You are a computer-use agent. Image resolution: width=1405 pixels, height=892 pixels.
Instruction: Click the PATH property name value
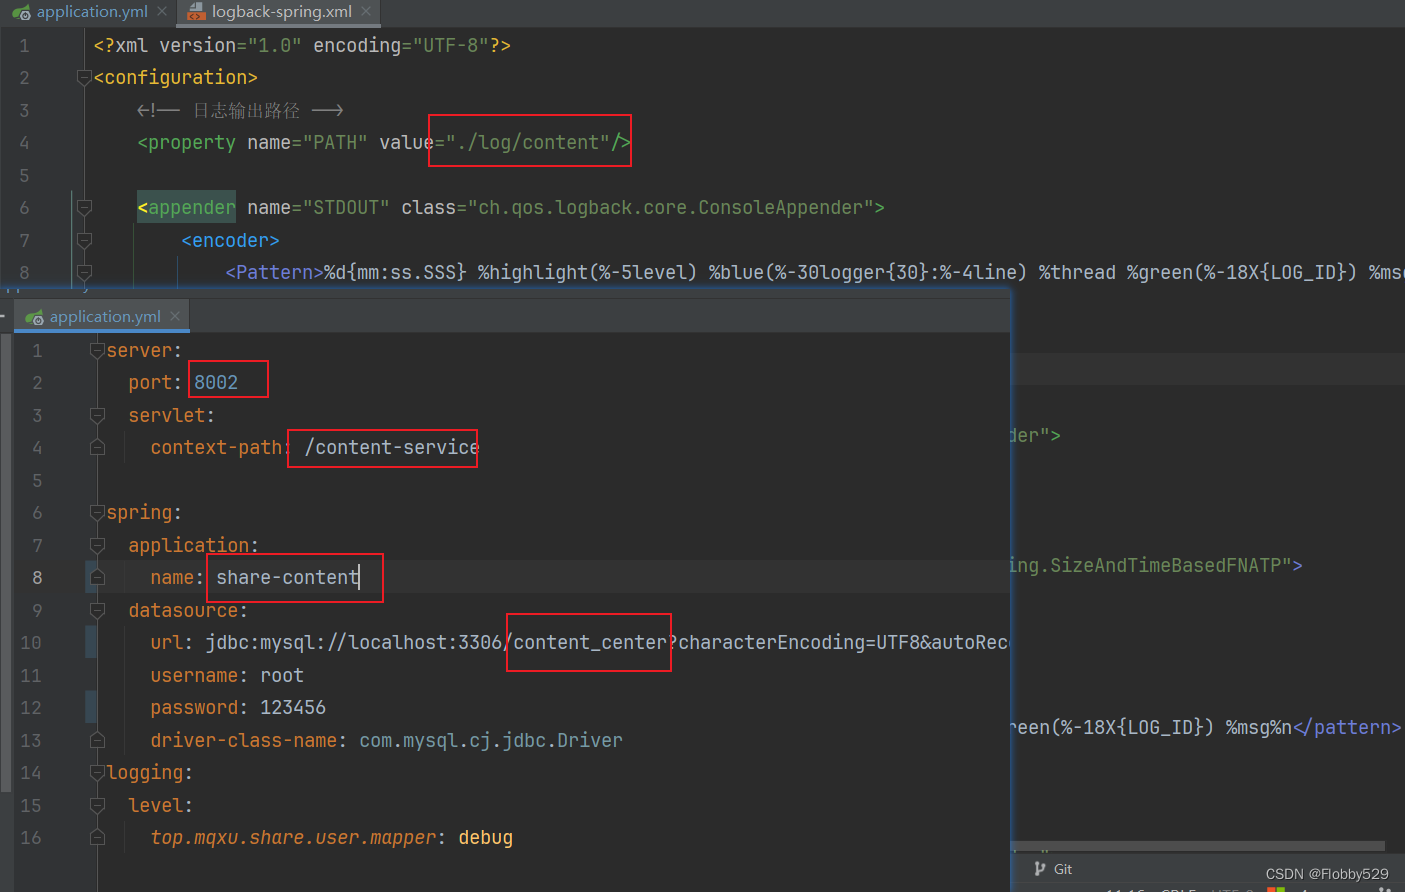click(x=335, y=143)
